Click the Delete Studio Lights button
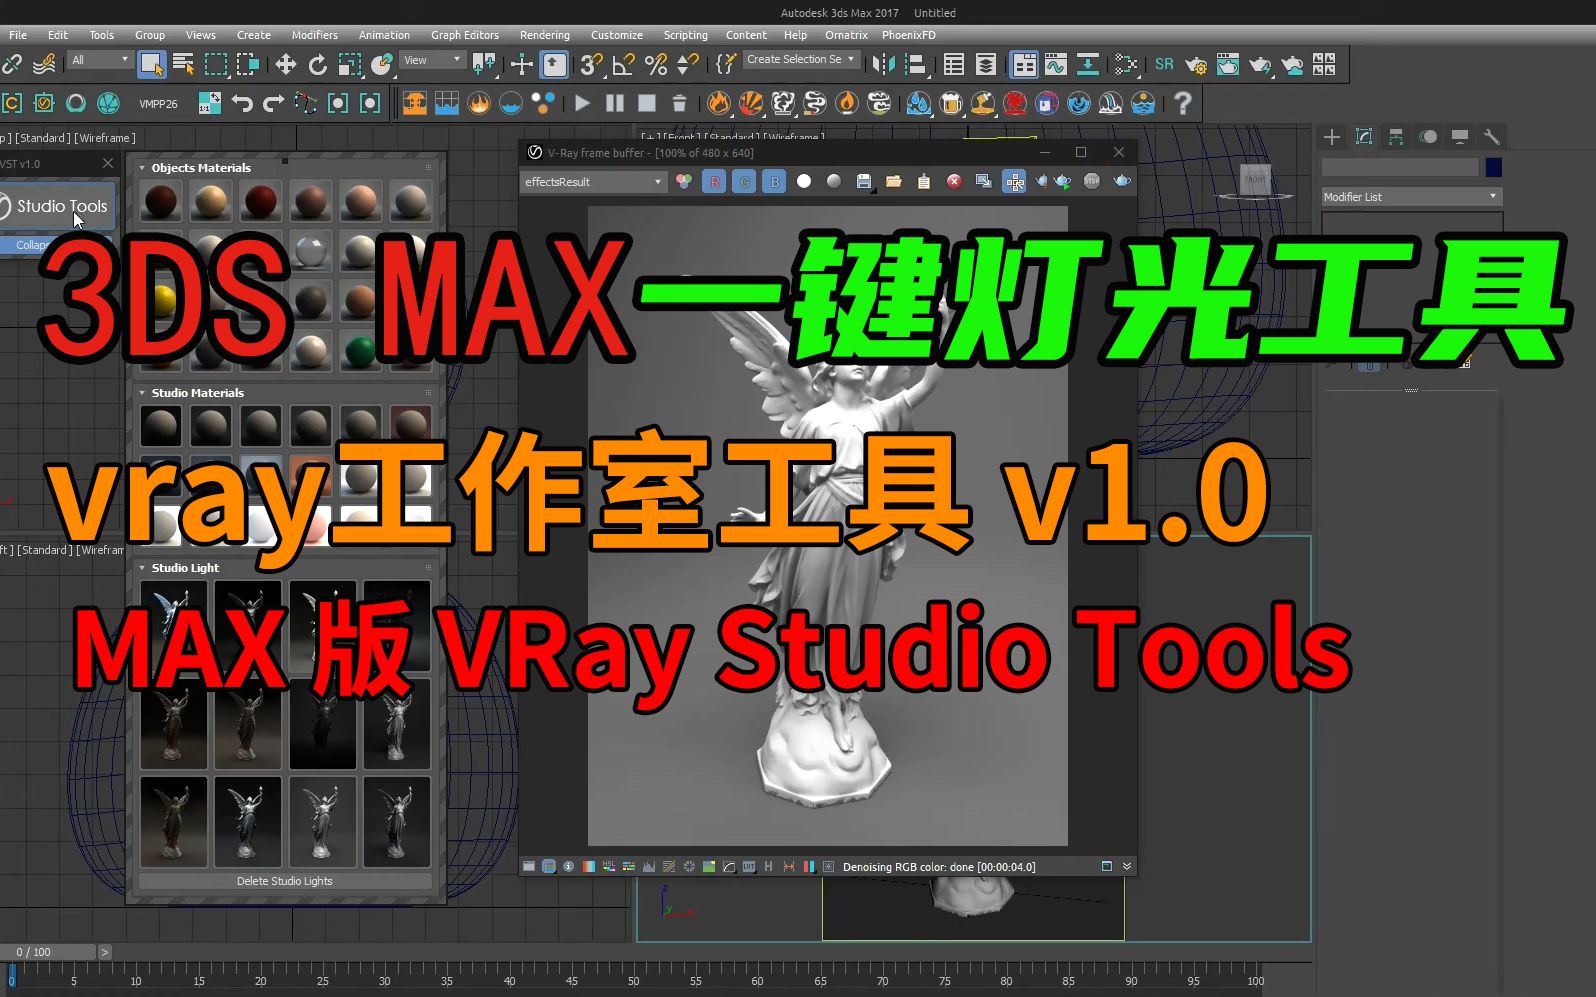 point(285,881)
